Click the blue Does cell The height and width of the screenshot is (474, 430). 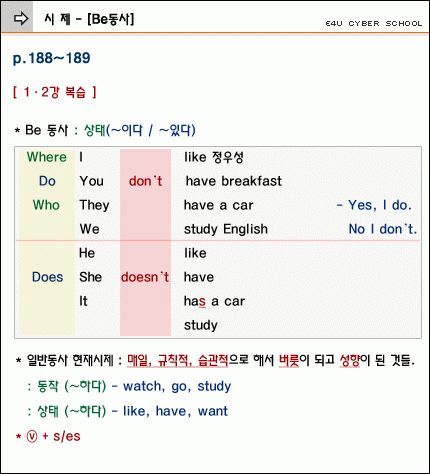click(48, 277)
